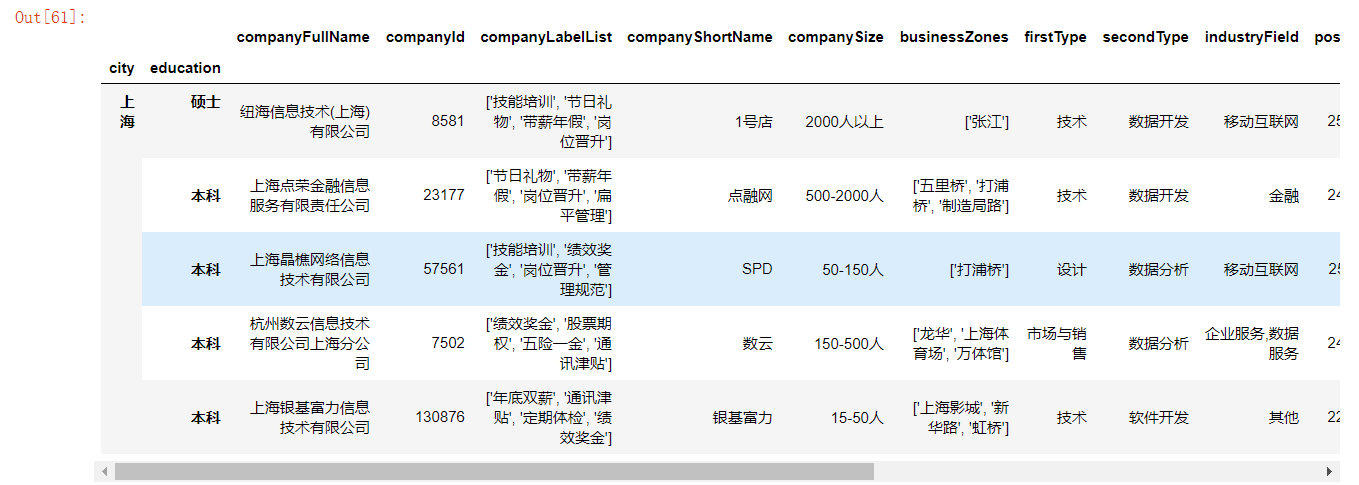Screen dimensions: 1359x485
Task: Select the companyFullName column header
Action: click(x=303, y=37)
